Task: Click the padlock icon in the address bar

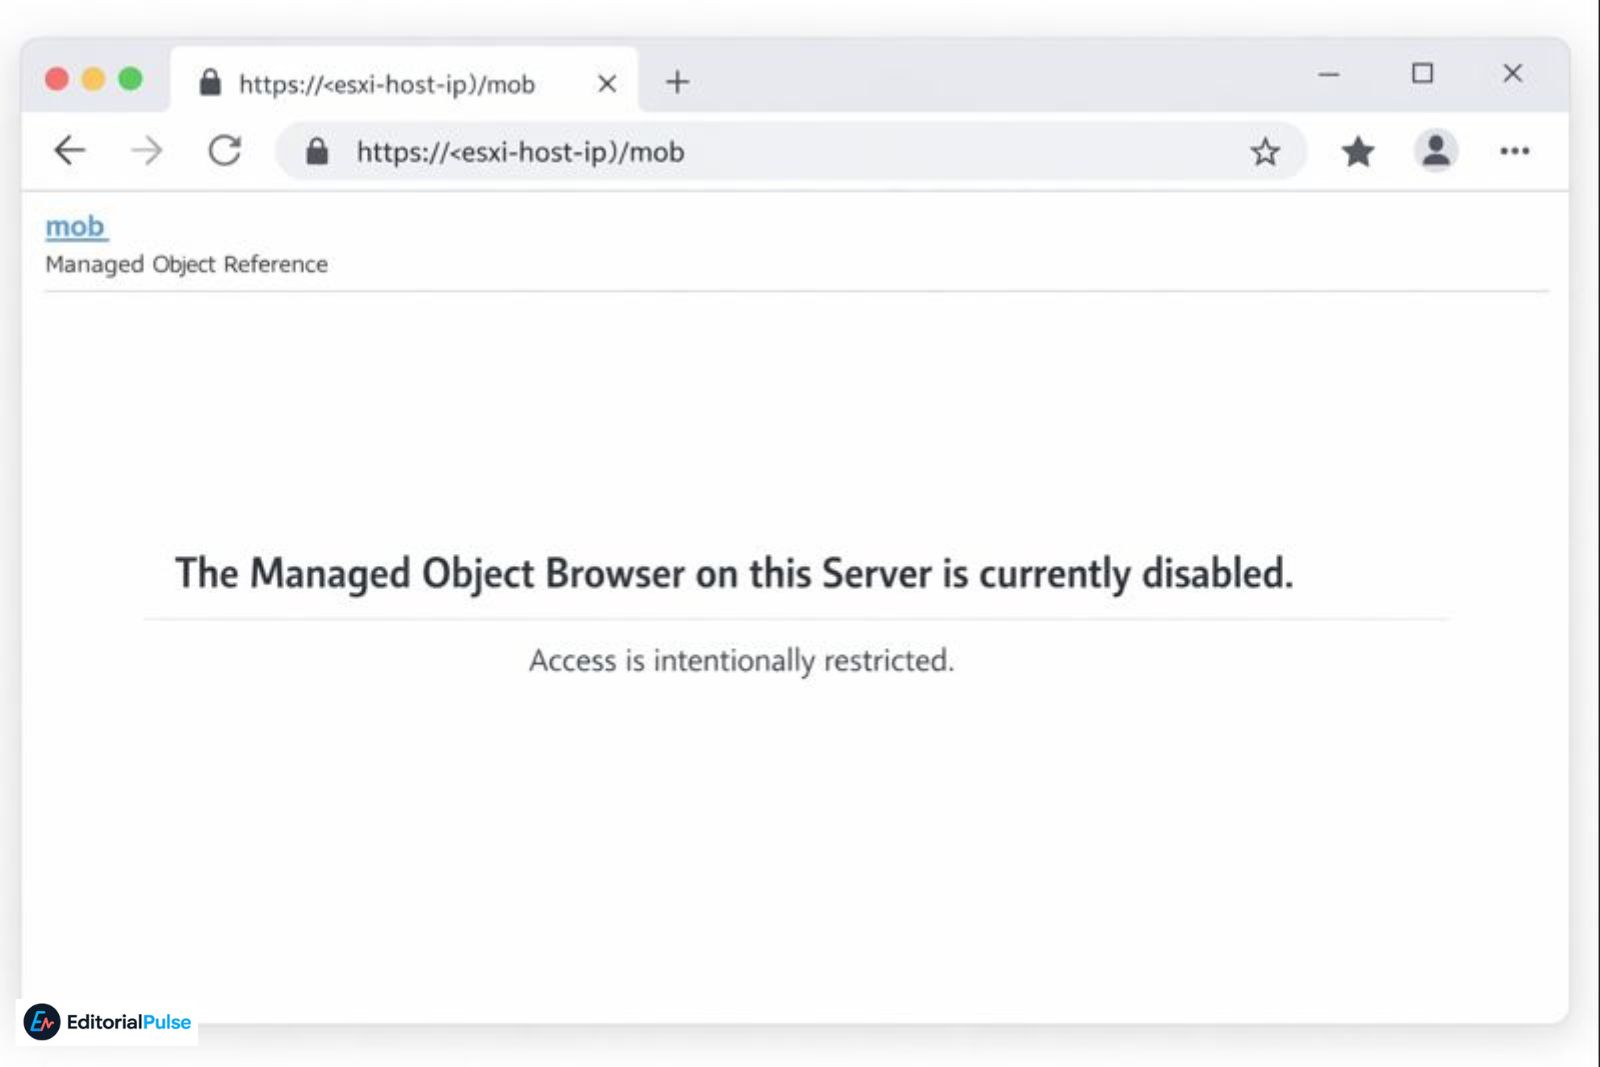Action: pos(317,151)
